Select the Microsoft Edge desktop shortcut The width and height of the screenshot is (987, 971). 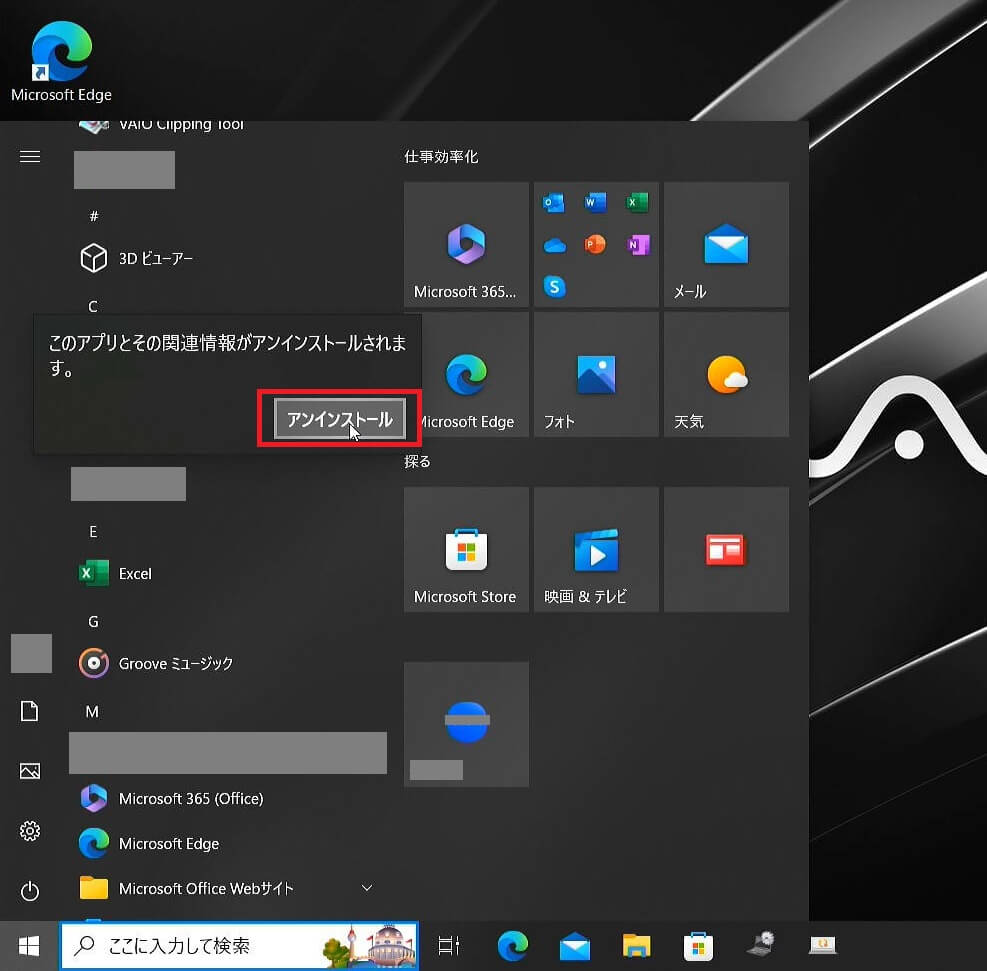click(61, 61)
